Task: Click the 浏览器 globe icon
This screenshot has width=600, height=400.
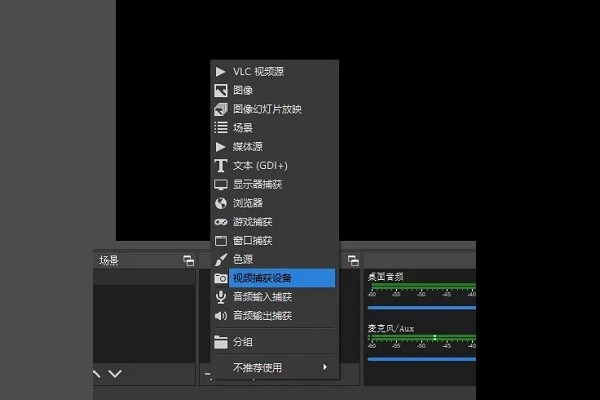Action: [221, 203]
